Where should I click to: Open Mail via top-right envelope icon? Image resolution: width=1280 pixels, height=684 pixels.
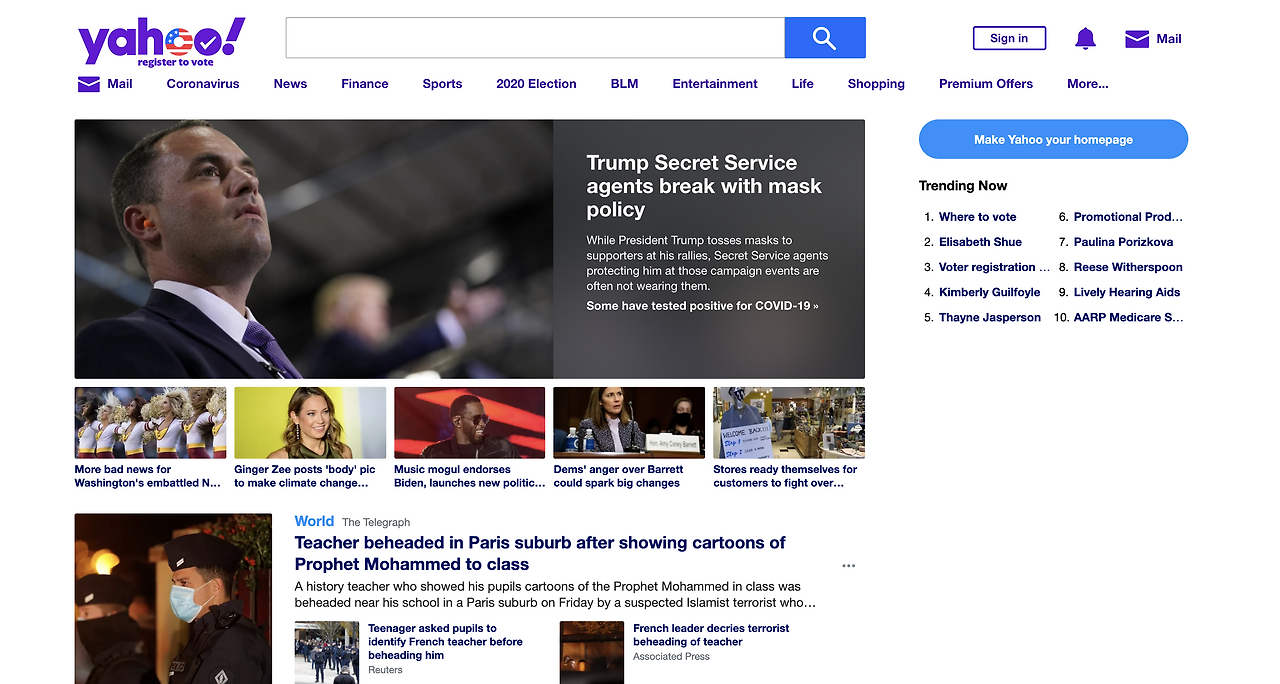1137,39
